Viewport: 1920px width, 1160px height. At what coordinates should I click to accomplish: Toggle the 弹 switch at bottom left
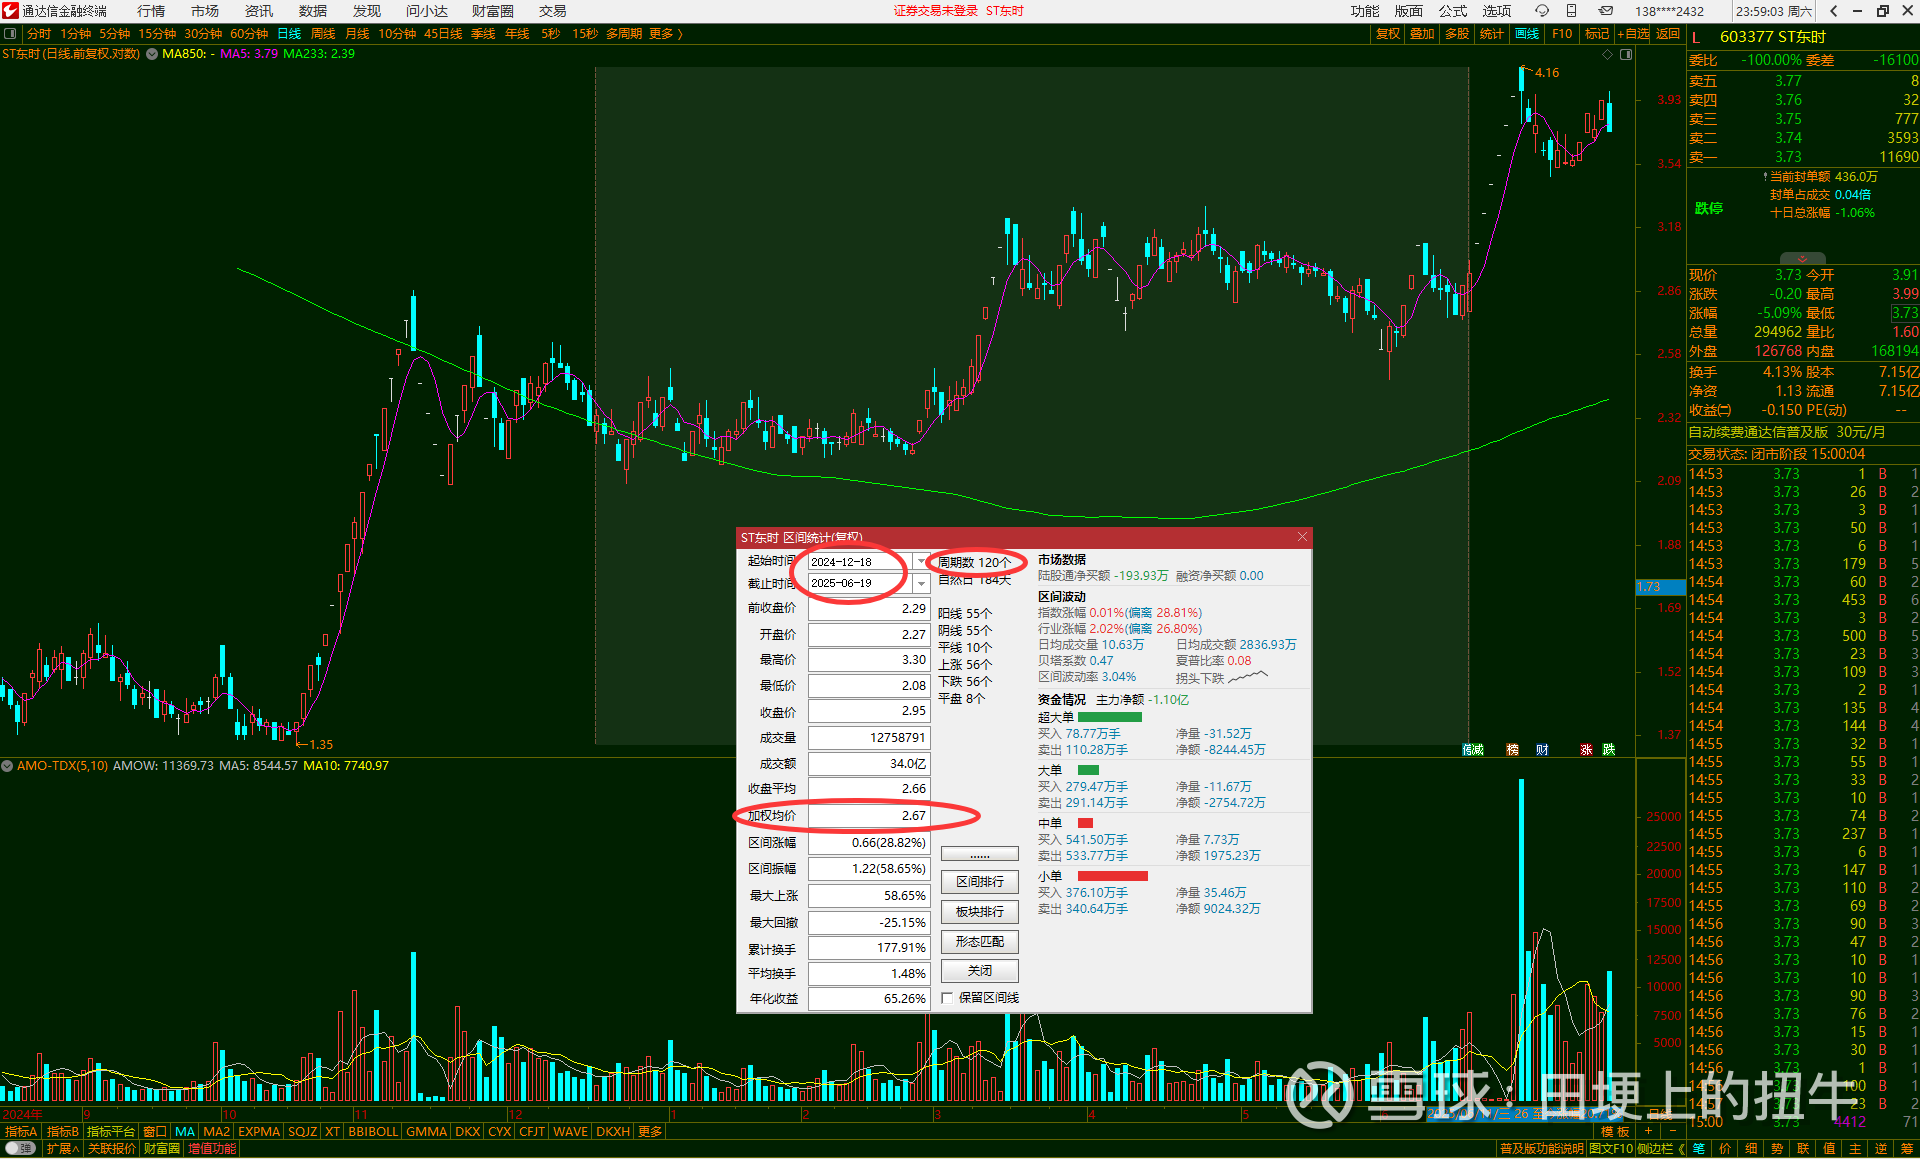[20, 1149]
